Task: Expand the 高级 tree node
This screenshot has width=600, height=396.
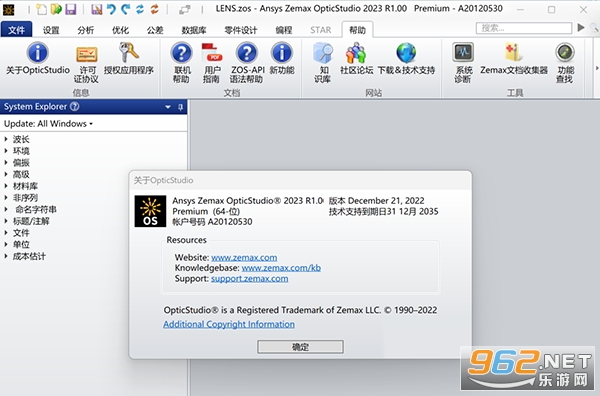Action: pos(6,174)
